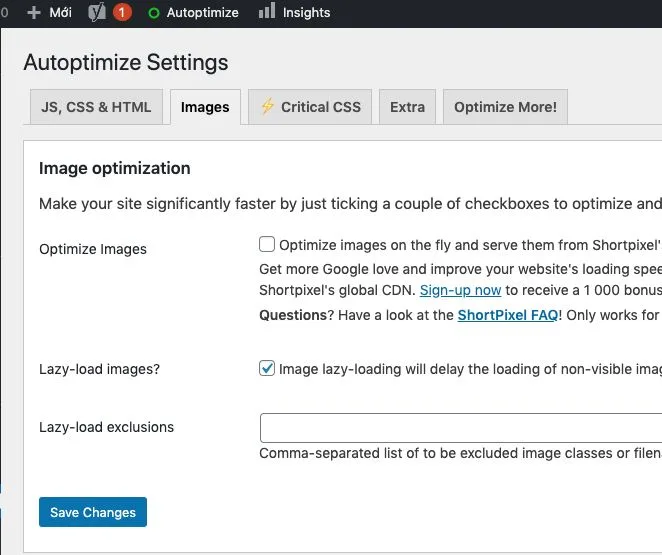
Task: Click the Lazy-load images? label
Action: pos(100,369)
